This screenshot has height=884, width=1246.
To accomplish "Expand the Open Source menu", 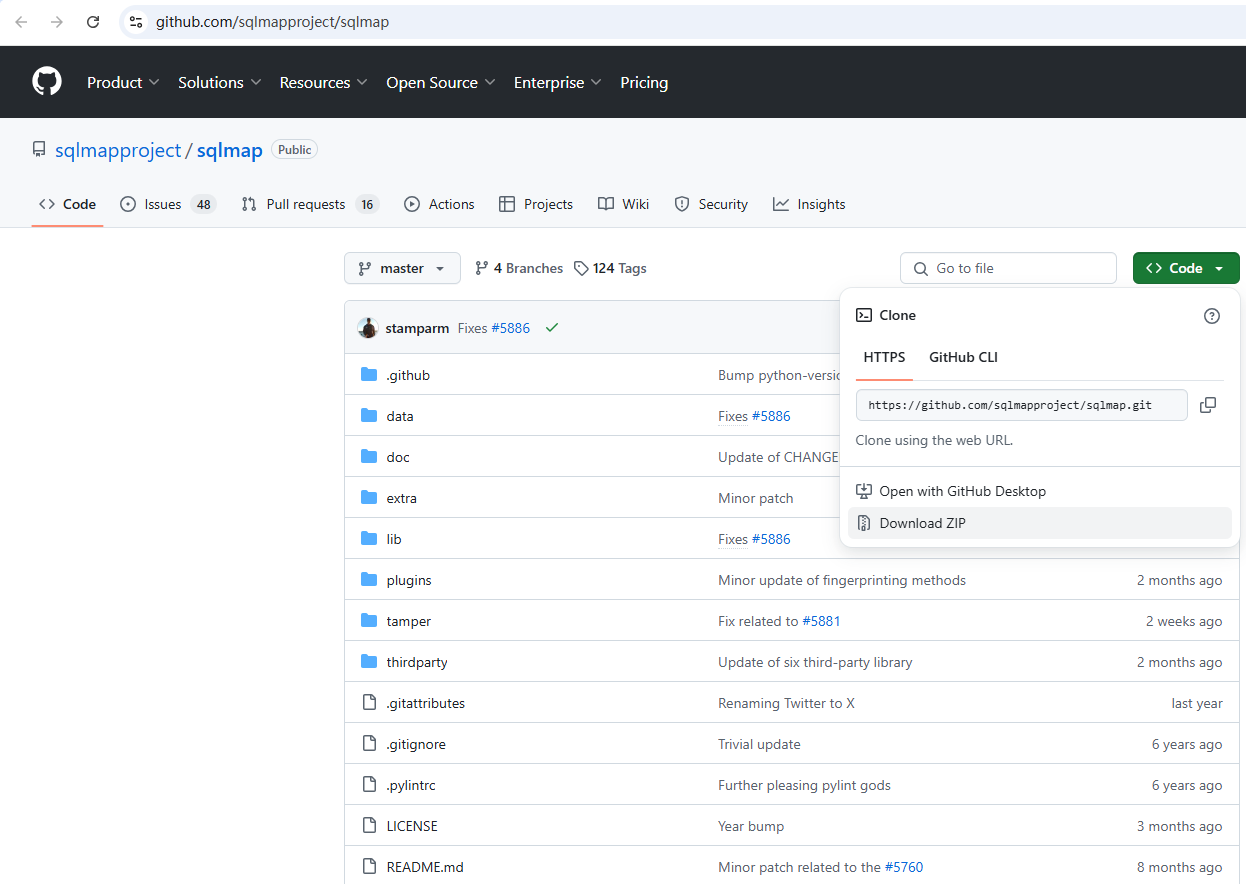I will (441, 83).
